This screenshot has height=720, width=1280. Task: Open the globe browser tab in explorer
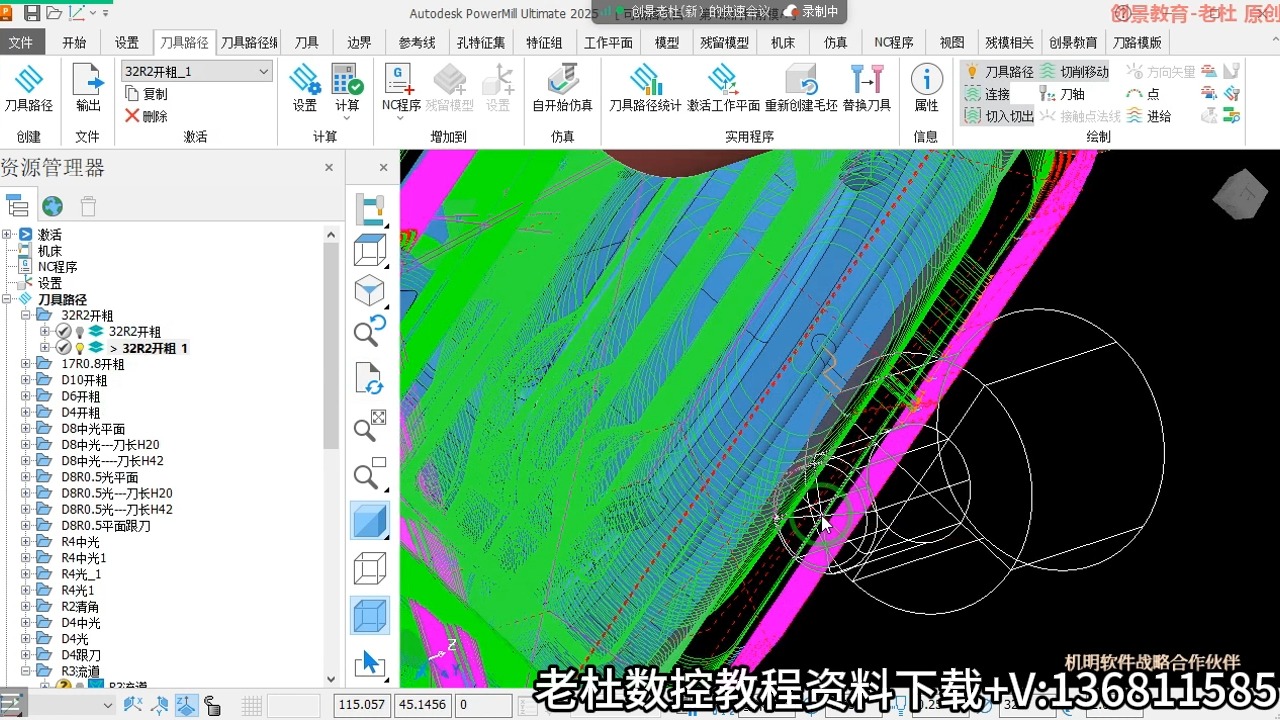tap(53, 206)
